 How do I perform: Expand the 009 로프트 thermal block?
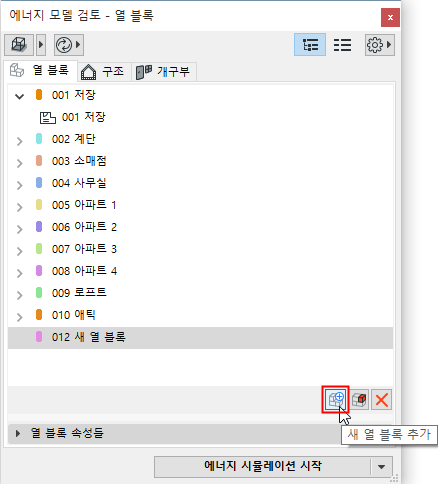pos(19,295)
